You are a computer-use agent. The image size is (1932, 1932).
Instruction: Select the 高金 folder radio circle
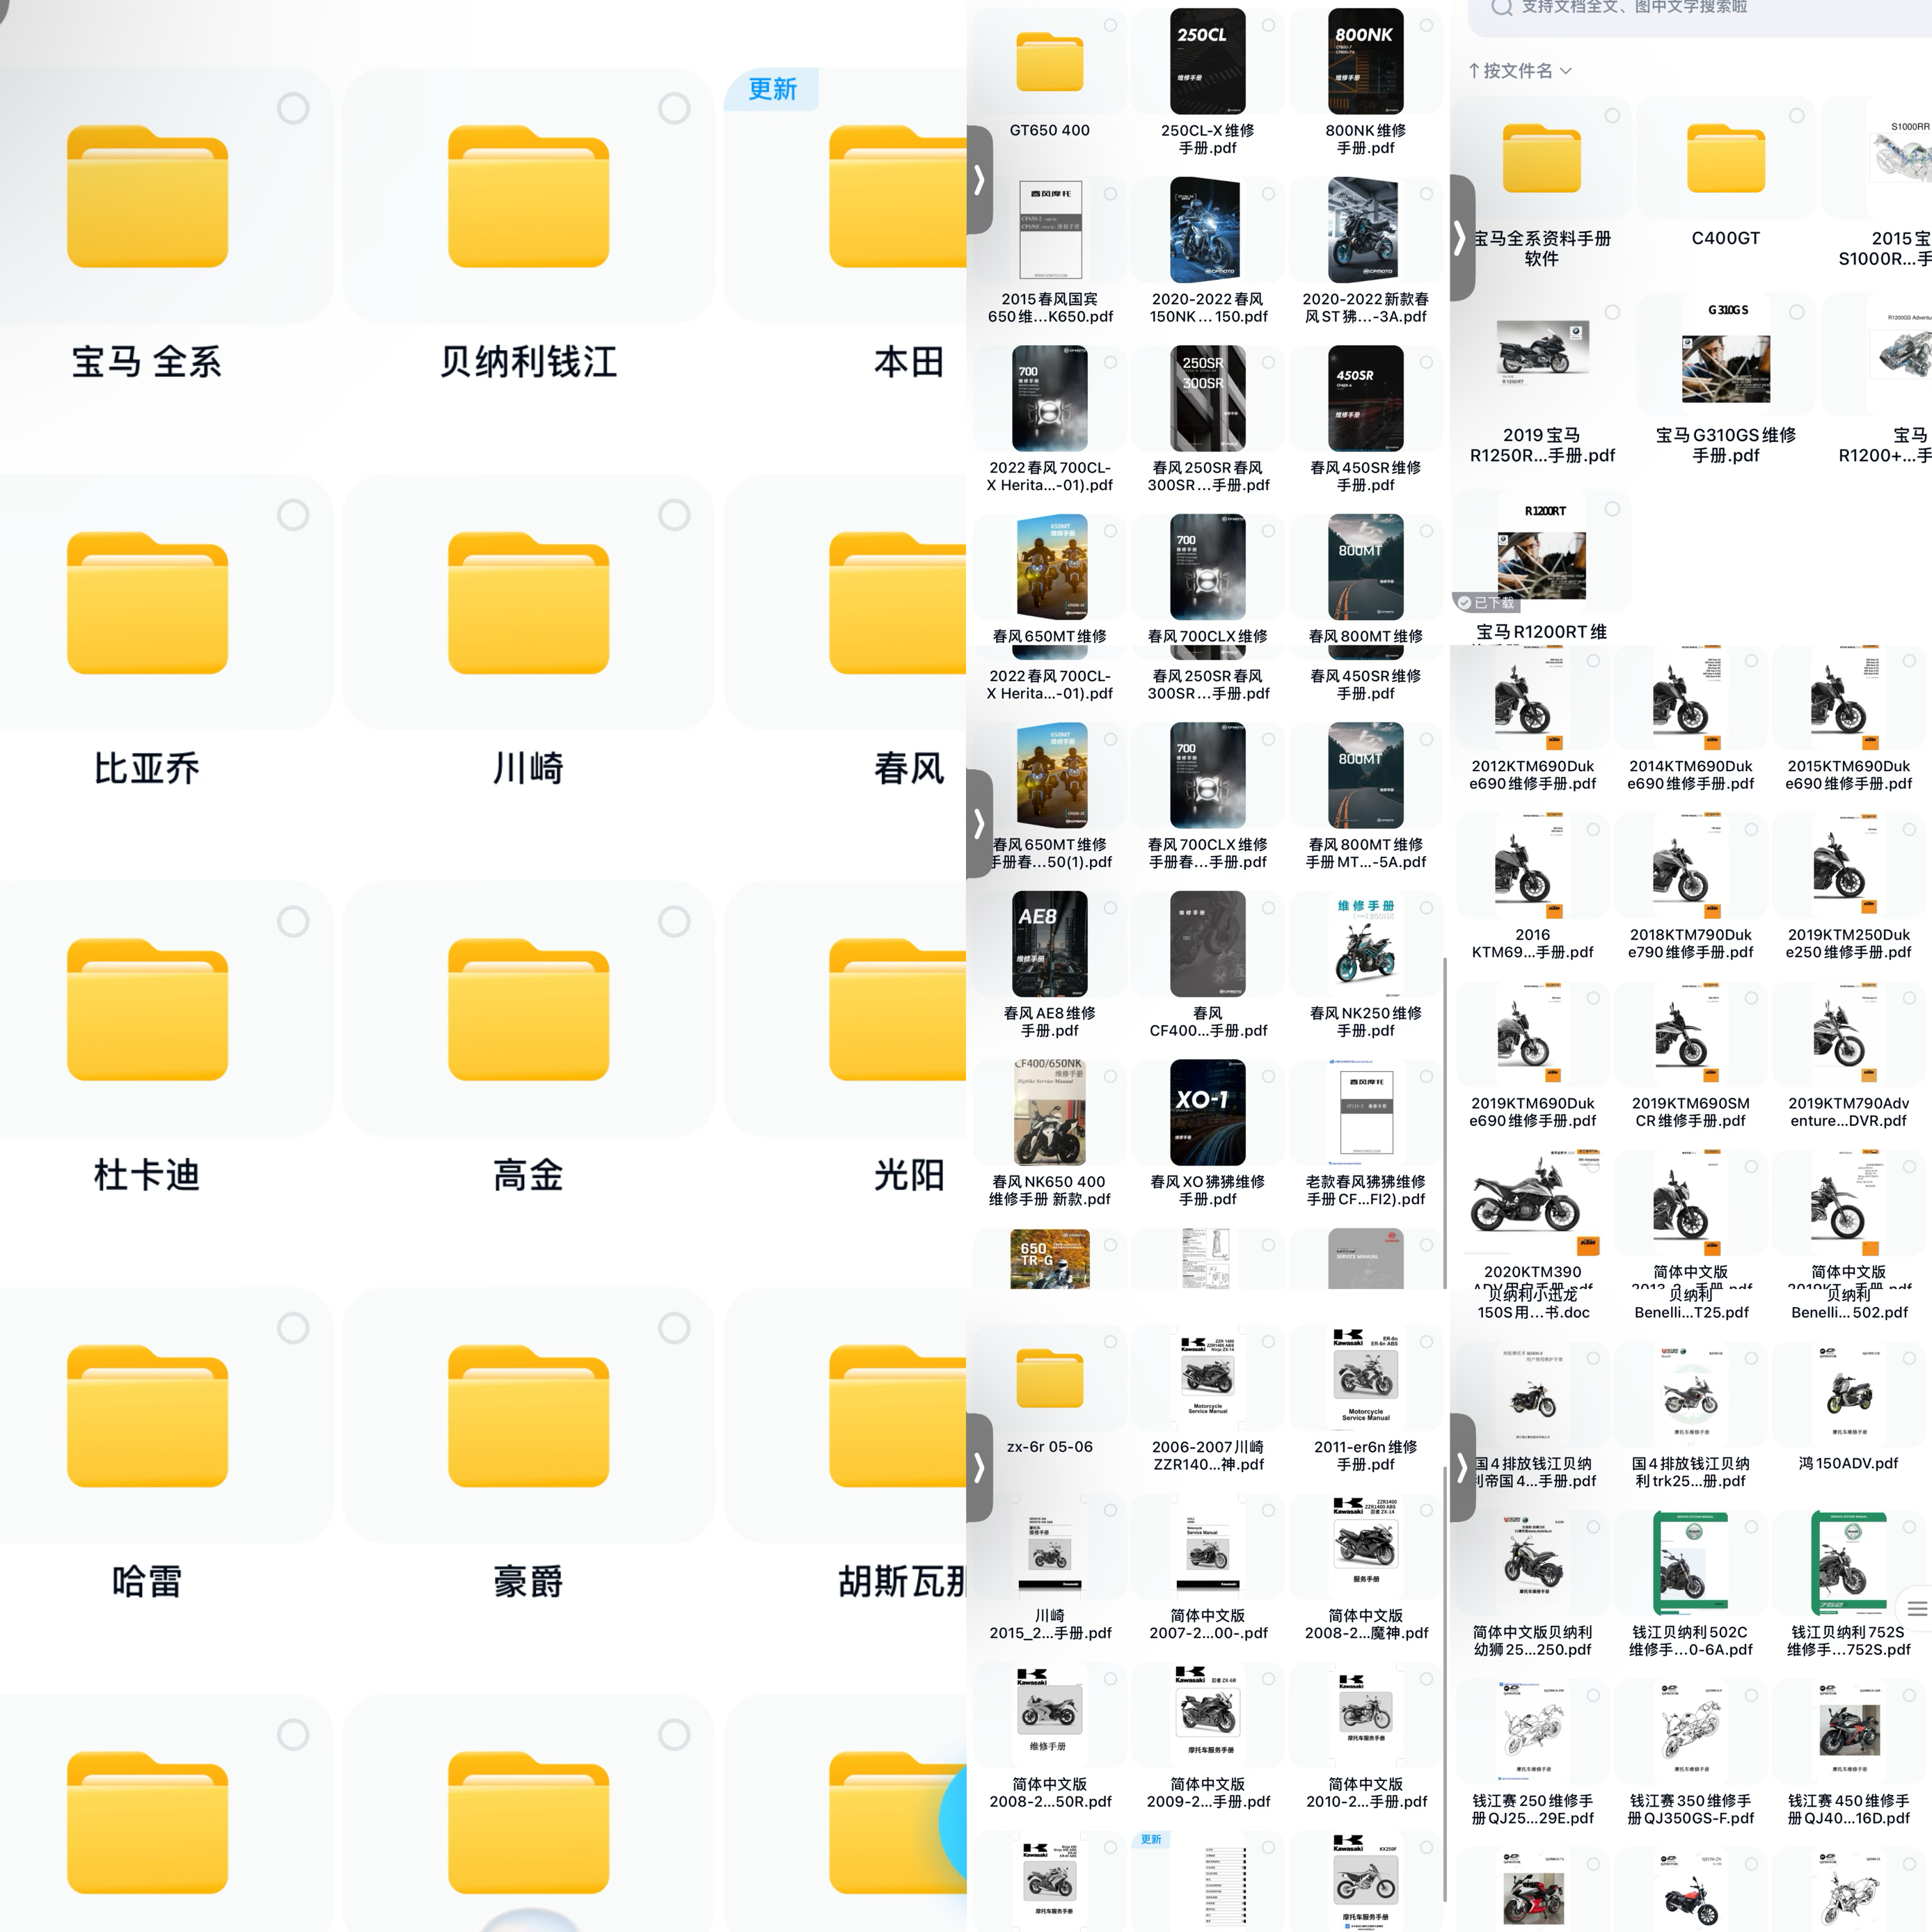pyautogui.click(x=674, y=921)
